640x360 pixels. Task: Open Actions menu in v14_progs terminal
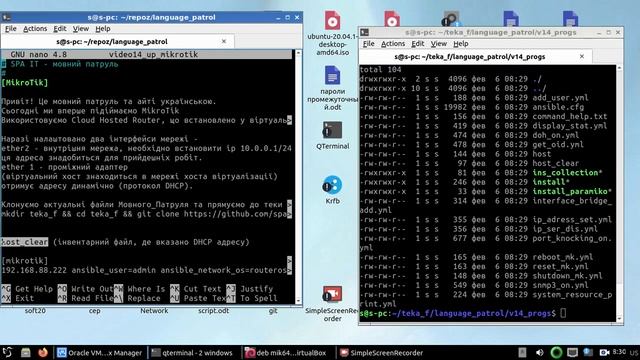point(393,44)
